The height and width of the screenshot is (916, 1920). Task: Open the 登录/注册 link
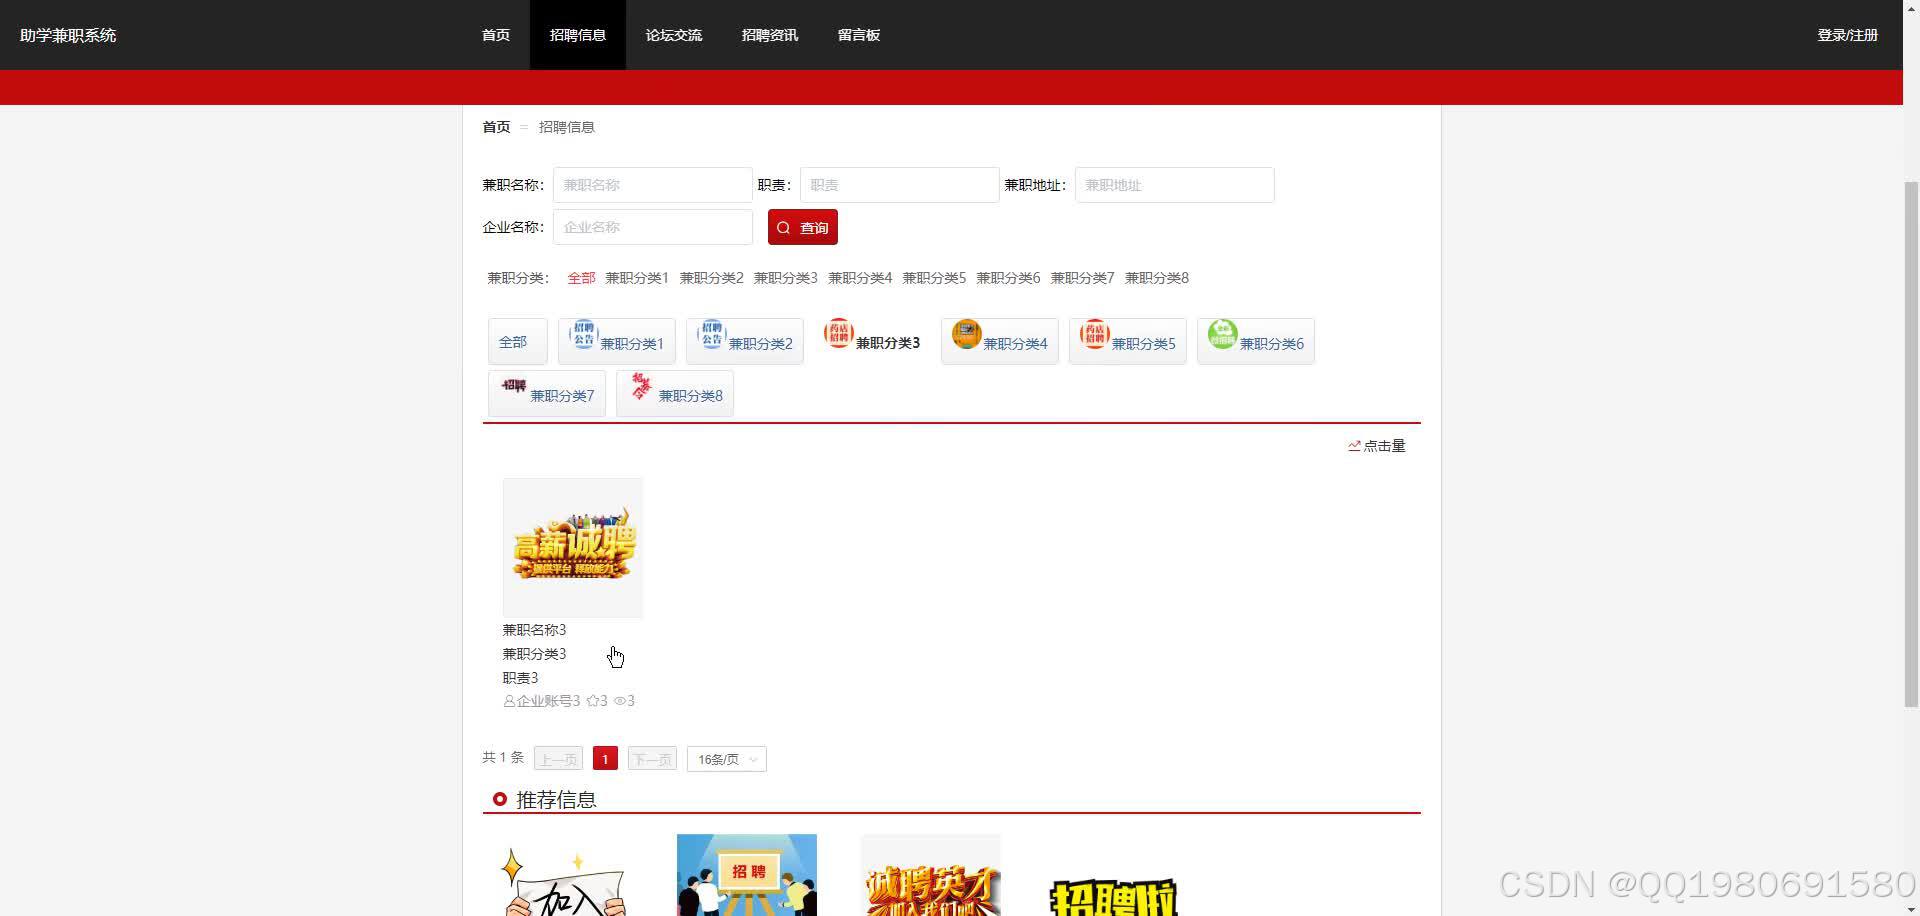click(1847, 34)
